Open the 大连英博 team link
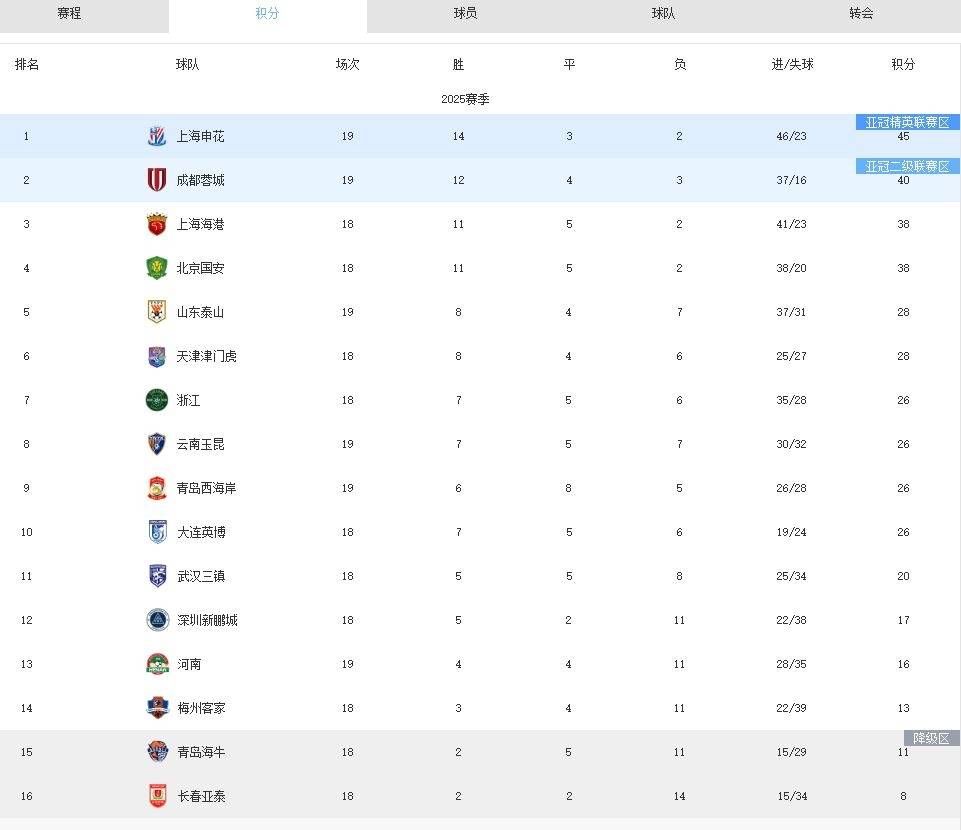The width and height of the screenshot is (961, 830). (201, 532)
